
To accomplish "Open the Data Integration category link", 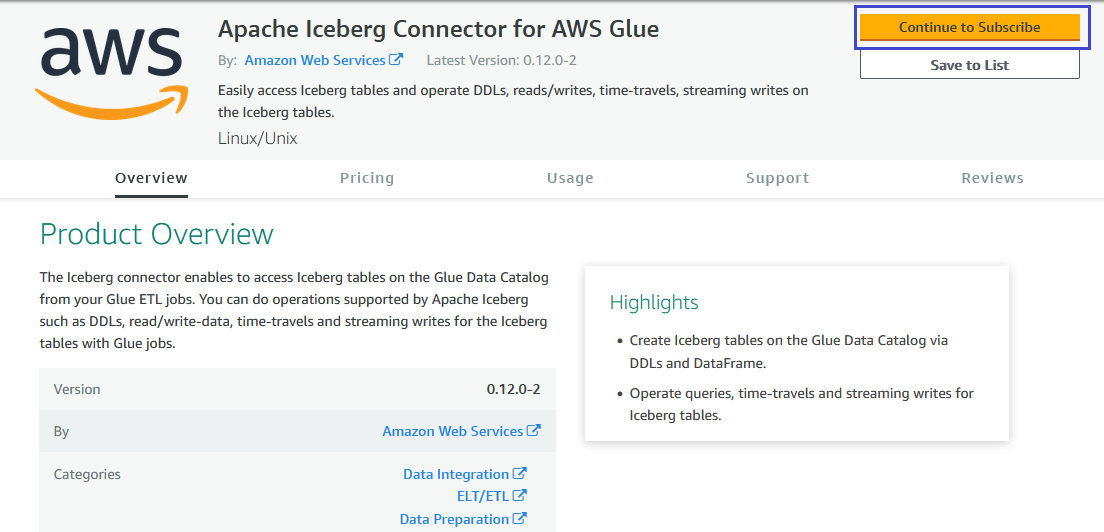I will point(456,474).
